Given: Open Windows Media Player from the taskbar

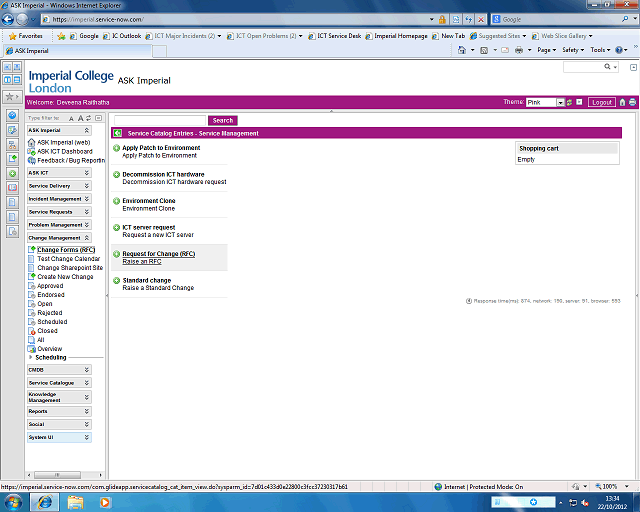Looking at the screenshot, I should (x=106, y=502).
